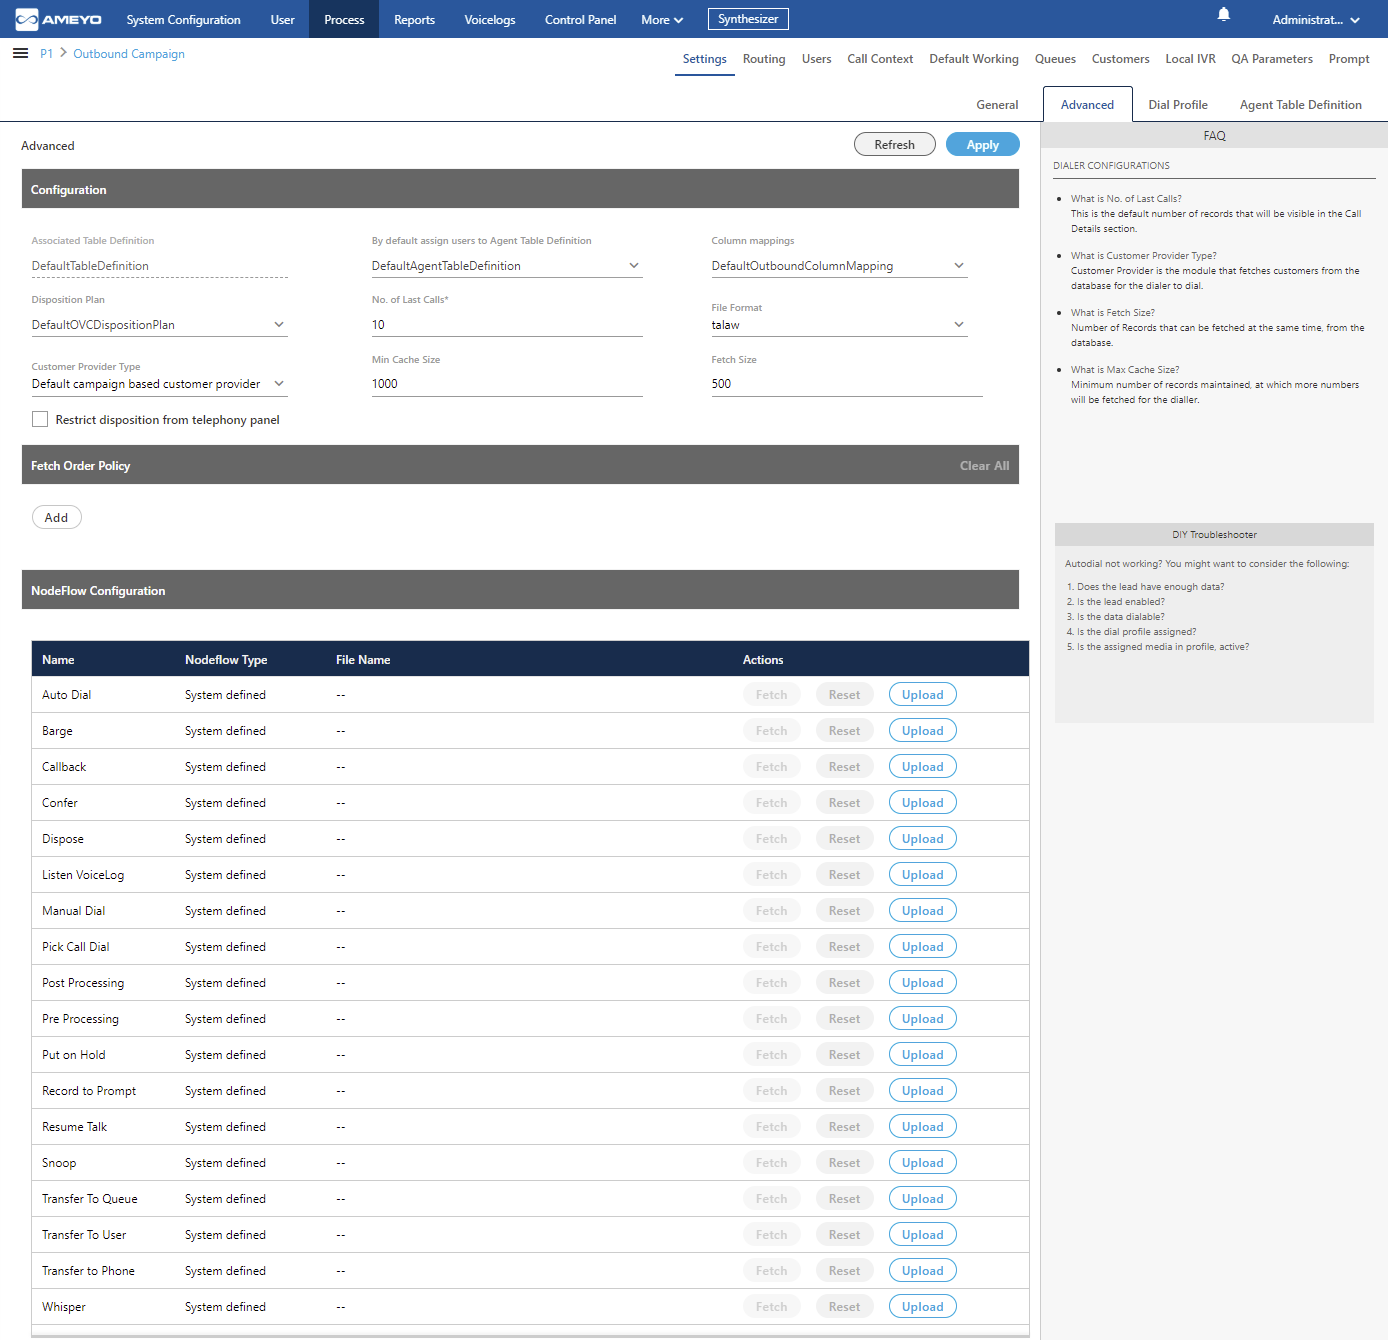Click Add under Fetch Order Policy
The height and width of the screenshot is (1340, 1388).
pyautogui.click(x=57, y=518)
